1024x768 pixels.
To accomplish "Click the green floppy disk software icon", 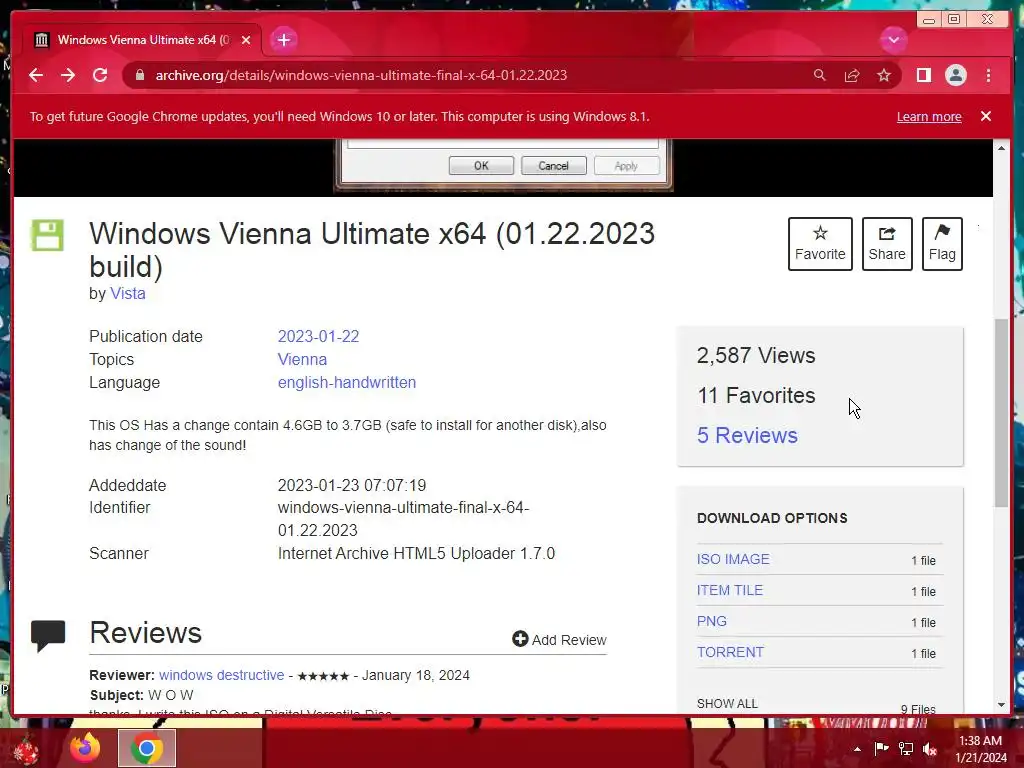I will 48,235.
